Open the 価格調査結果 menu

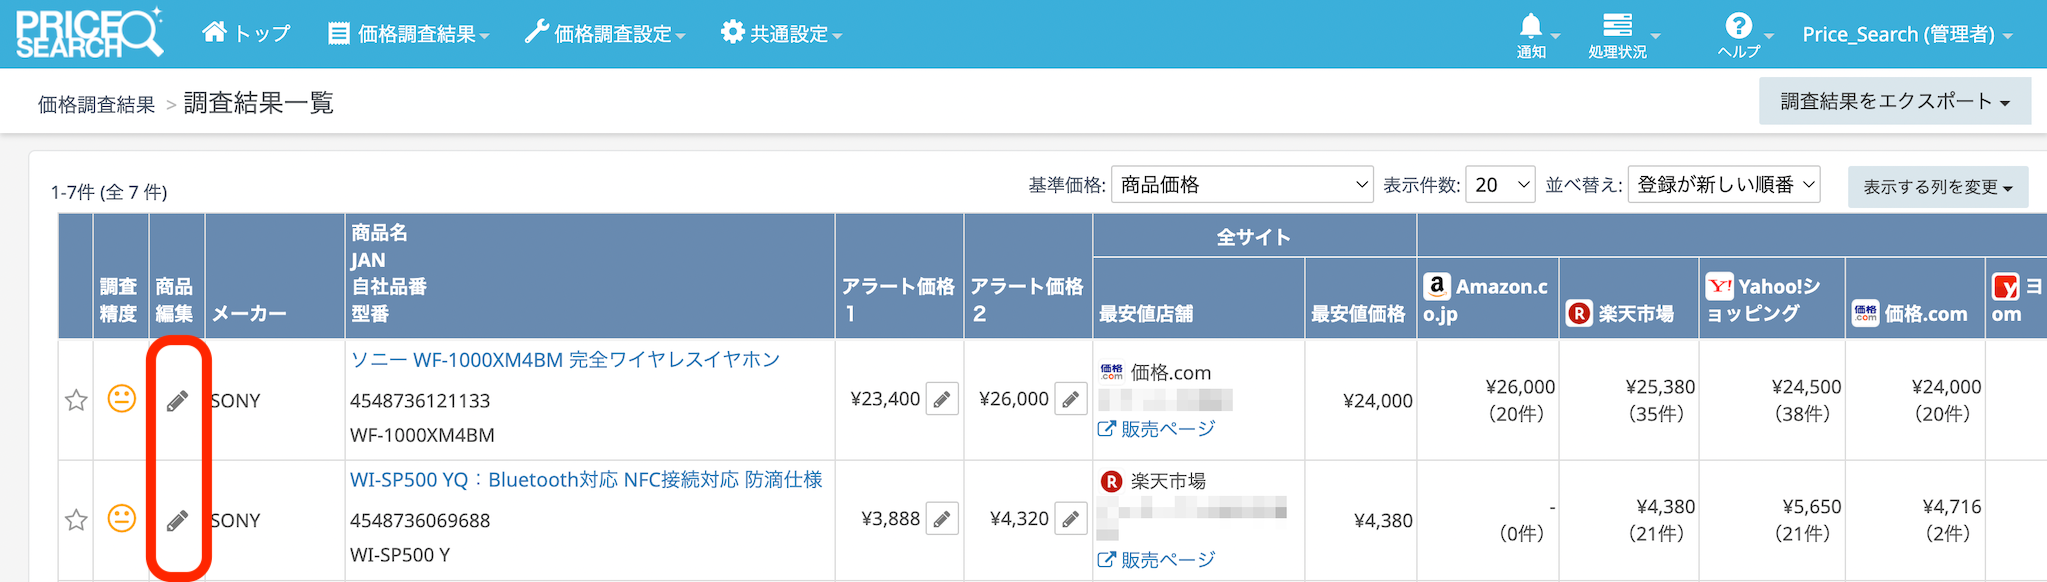409,34
